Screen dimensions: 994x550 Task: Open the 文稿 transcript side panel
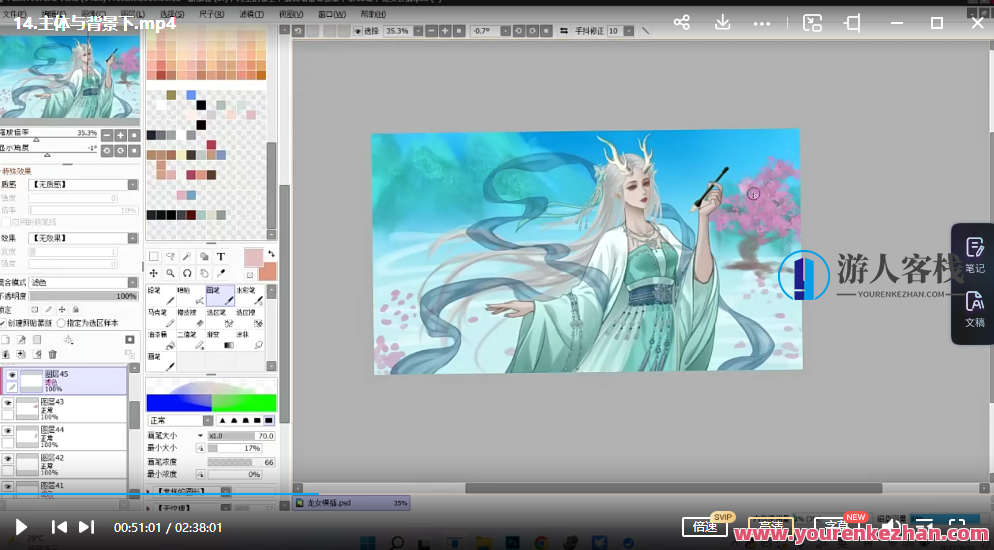(974, 309)
